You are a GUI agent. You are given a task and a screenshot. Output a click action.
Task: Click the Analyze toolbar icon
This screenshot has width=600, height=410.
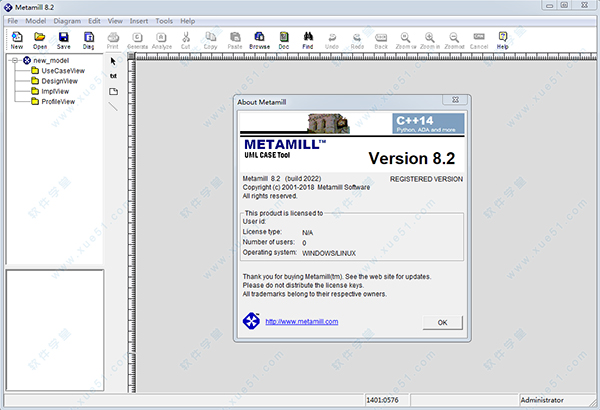pos(161,40)
